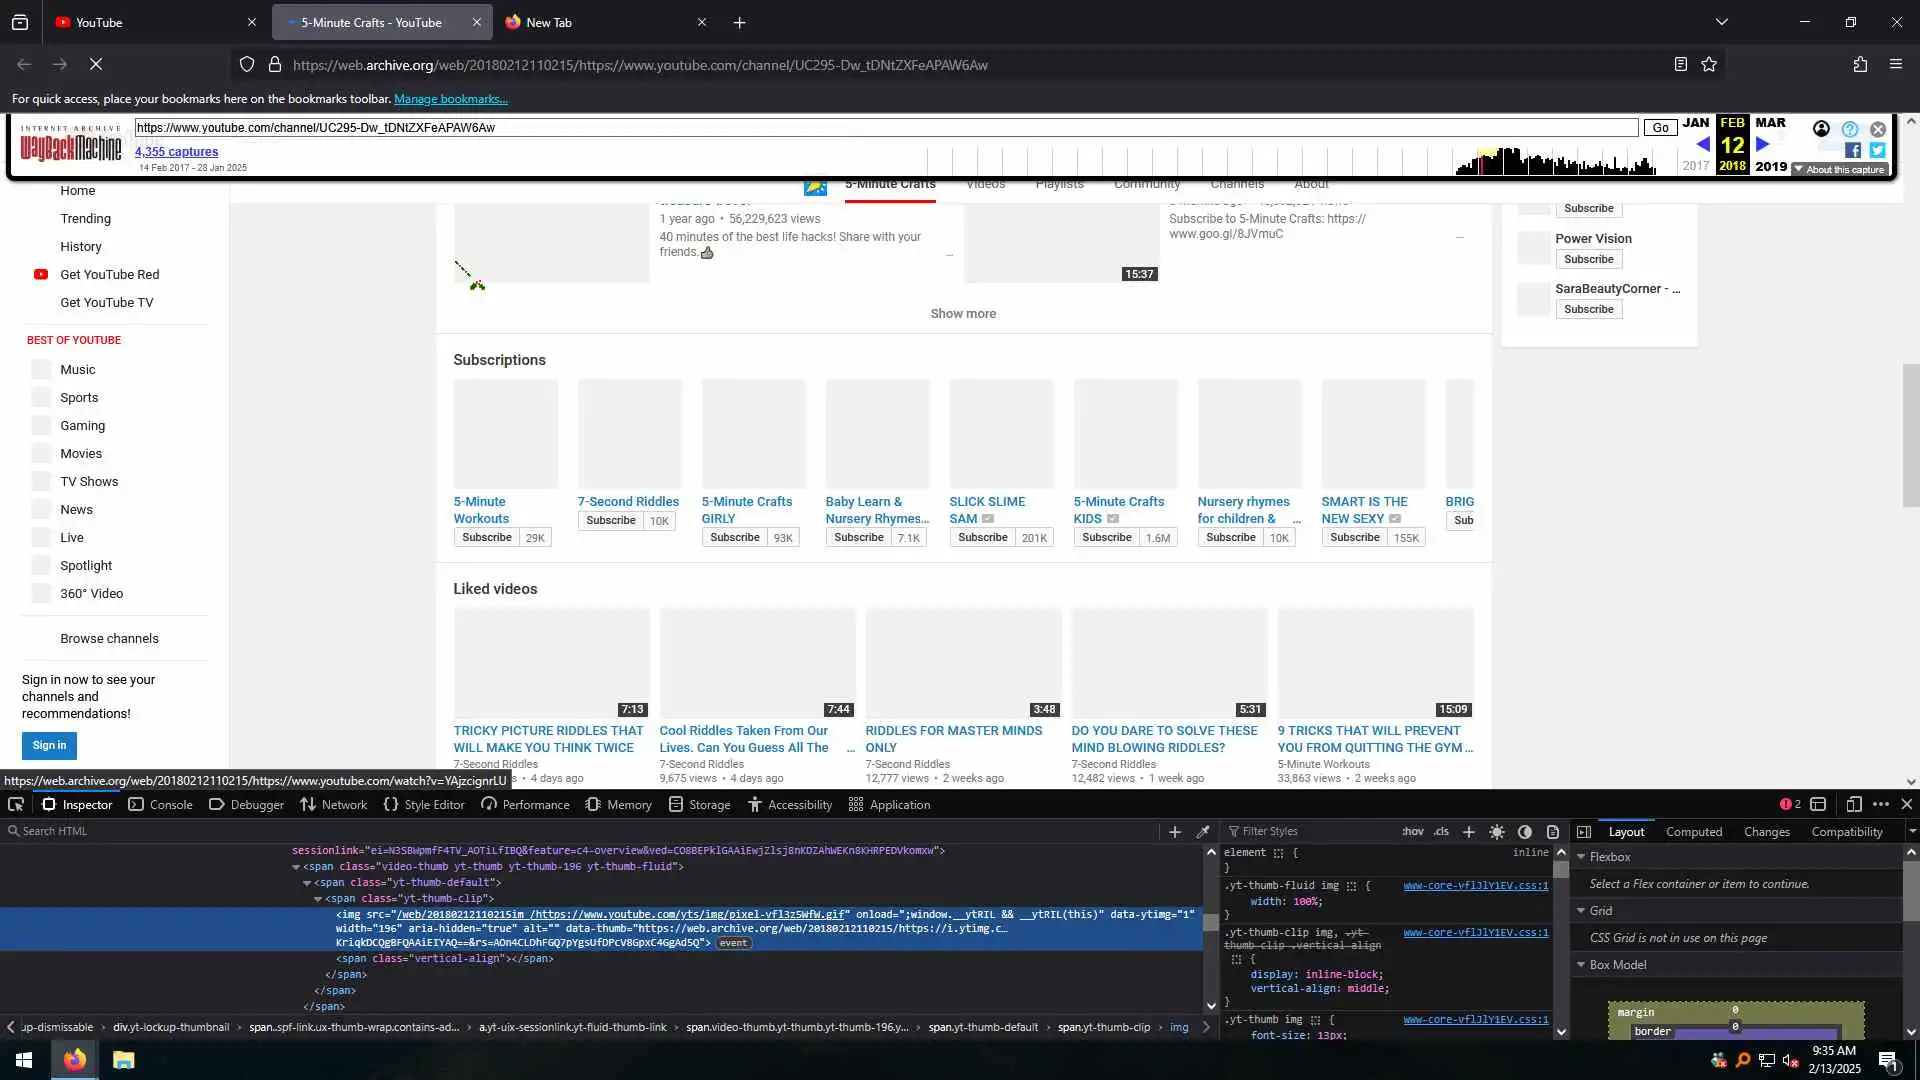Screen dimensions: 1920x1080
Task: Collapse the Flexbox section
Action: [1582, 857]
